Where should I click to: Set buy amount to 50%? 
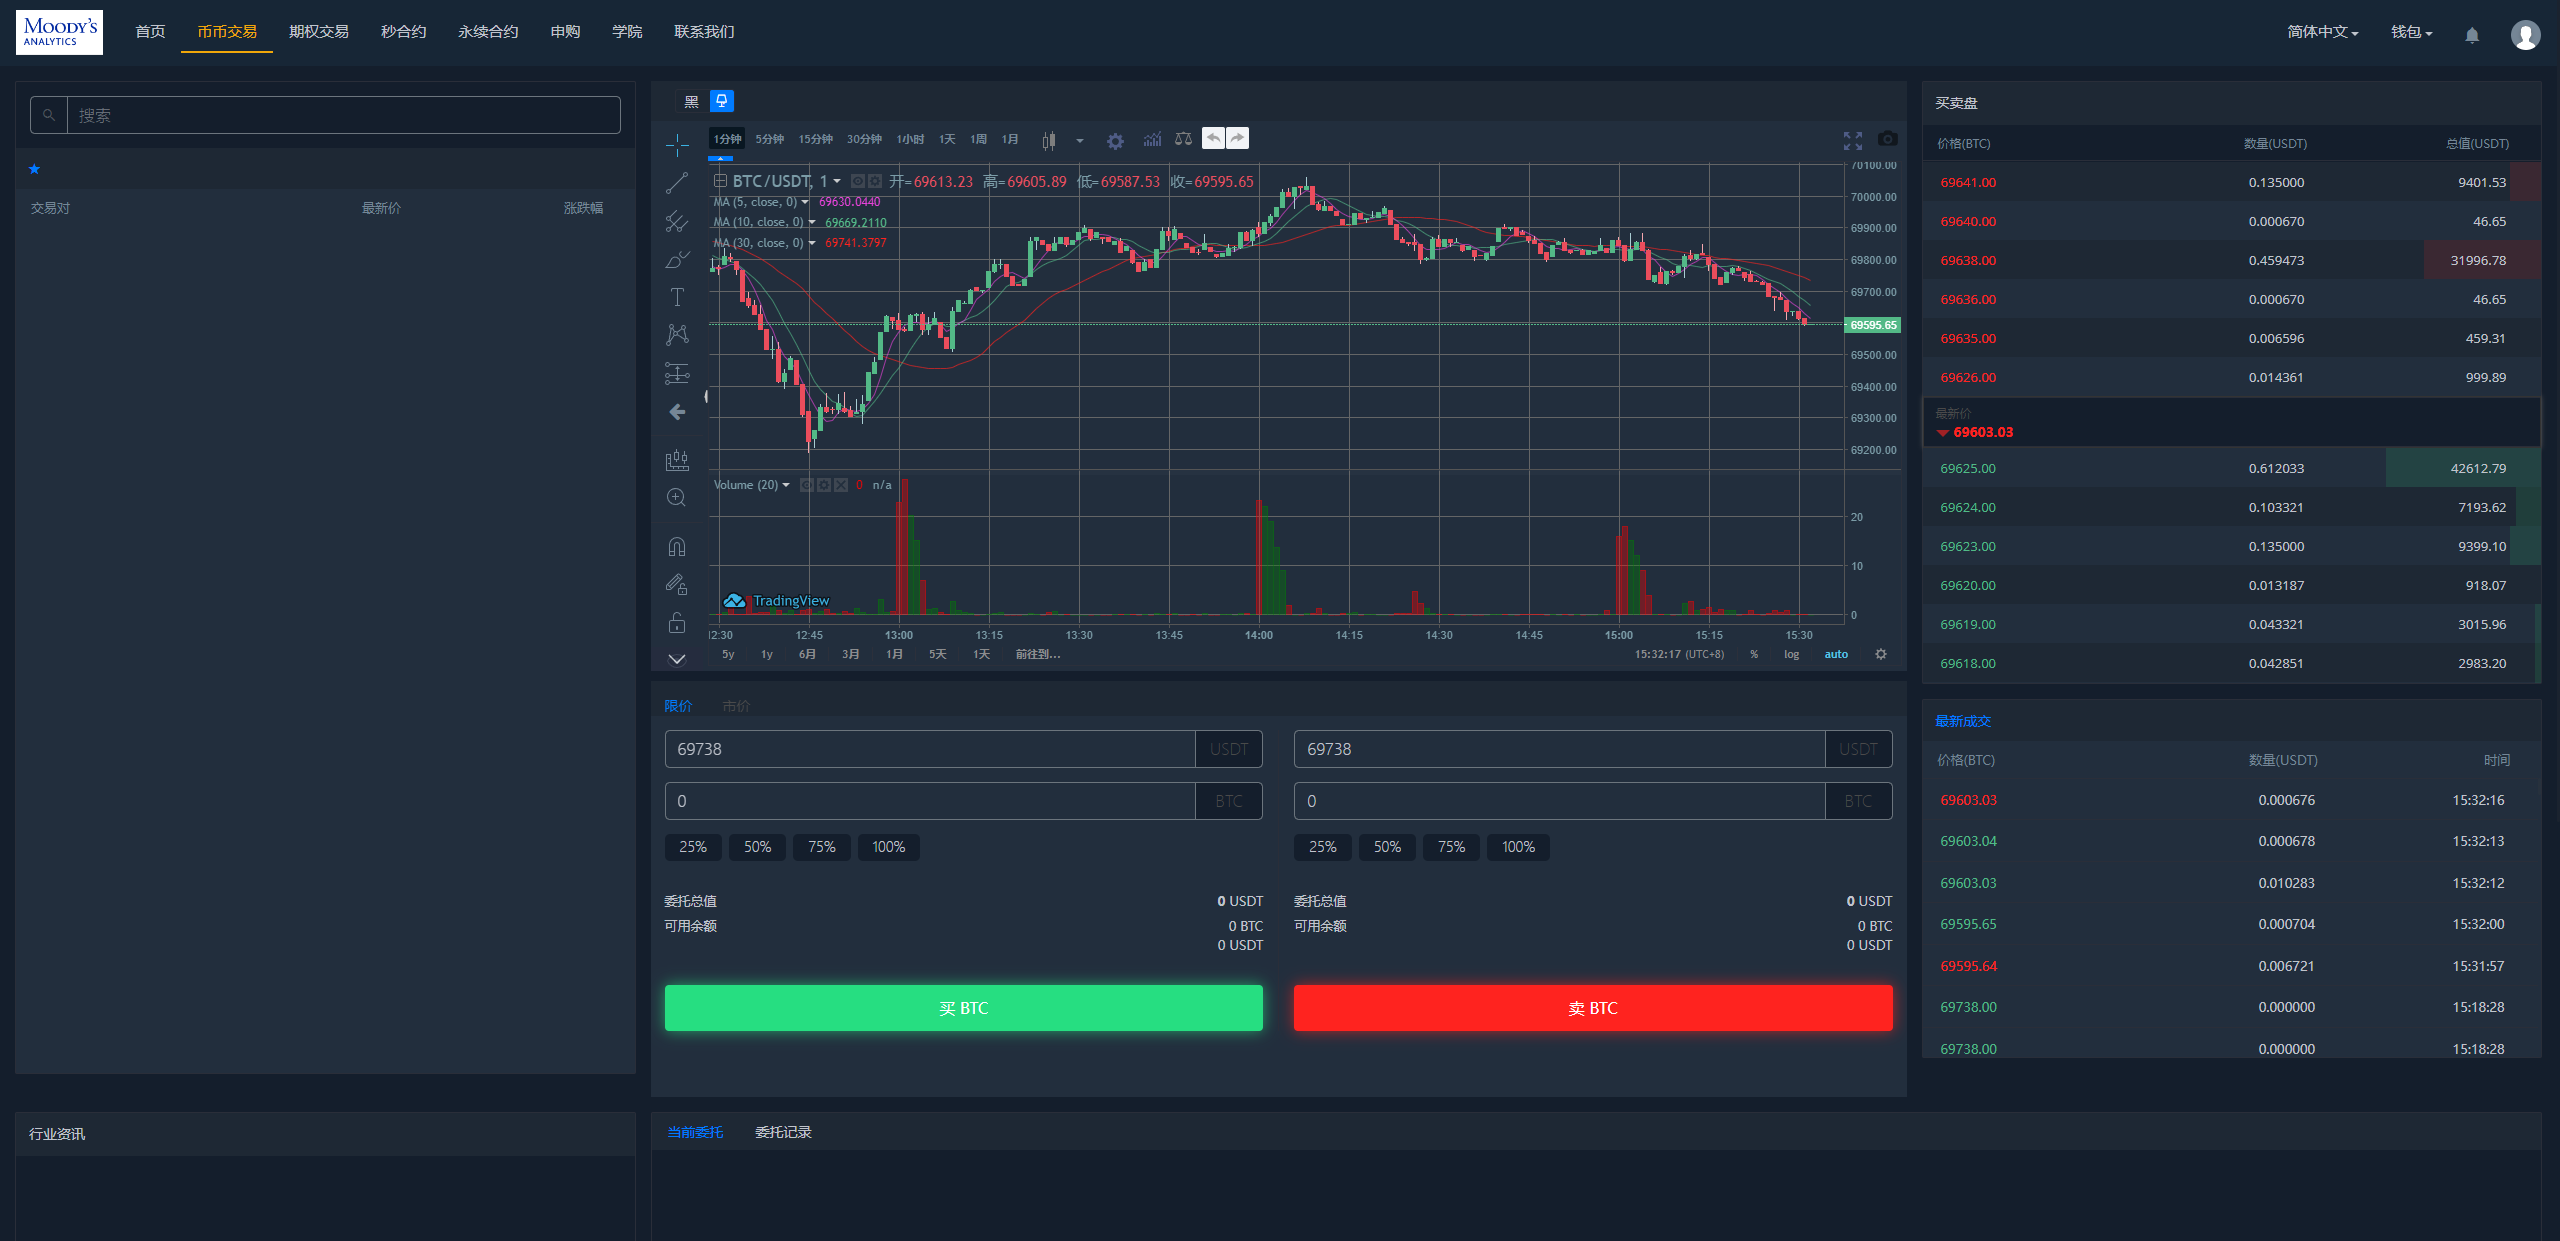(757, 847)
